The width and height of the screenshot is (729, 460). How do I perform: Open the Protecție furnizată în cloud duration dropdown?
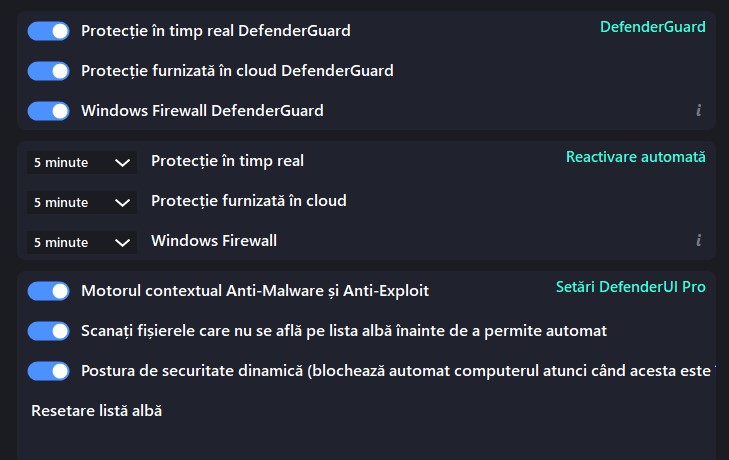(82, 202)
